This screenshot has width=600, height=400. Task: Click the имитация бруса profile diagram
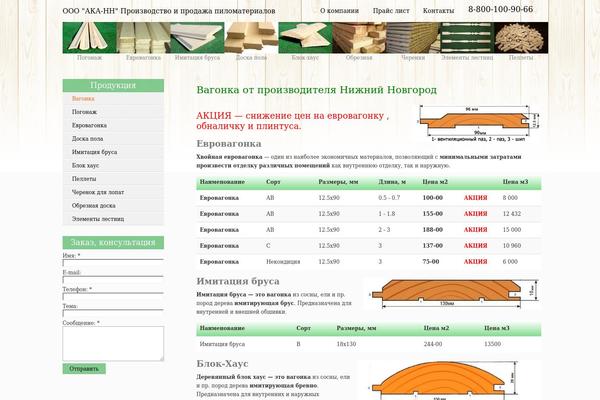(x=453, y=293)
